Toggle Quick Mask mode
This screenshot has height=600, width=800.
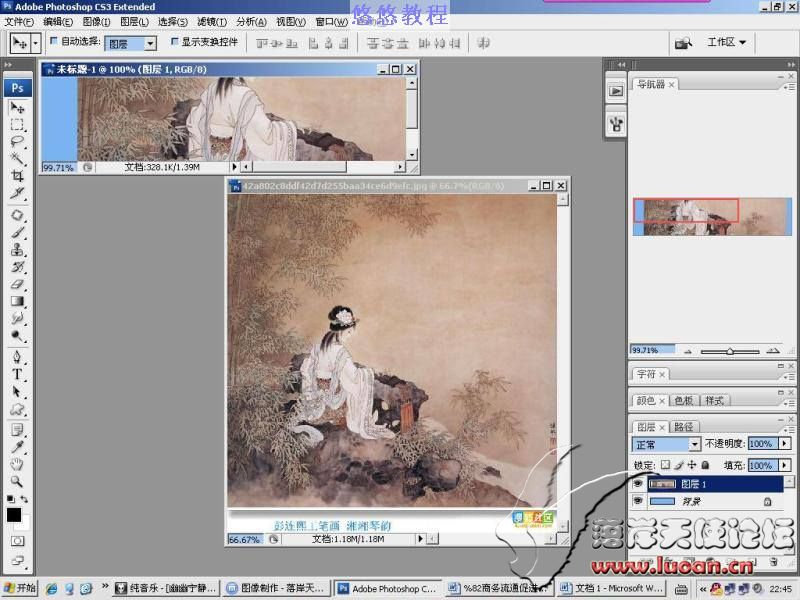[17, 541]
